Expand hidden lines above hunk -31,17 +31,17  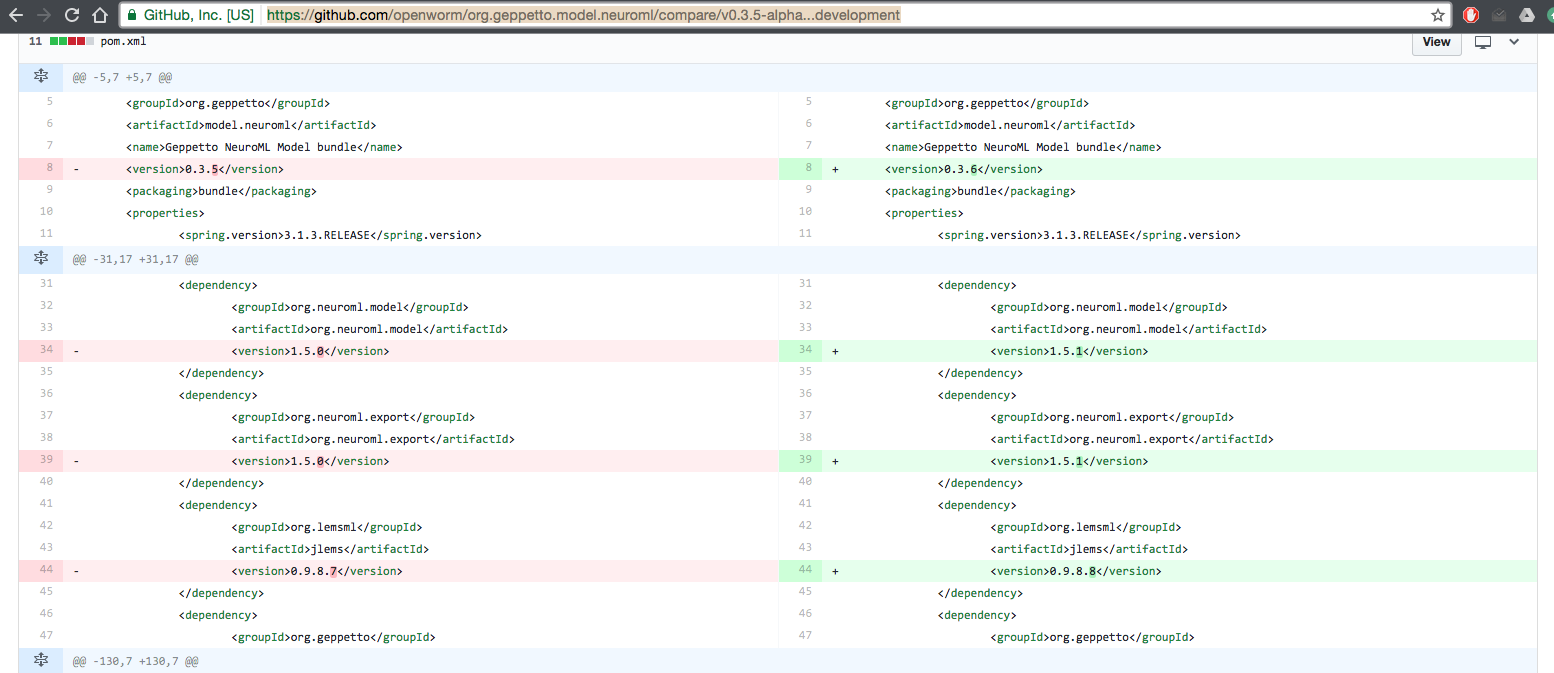pyautogui.click(x=40, y=259)
